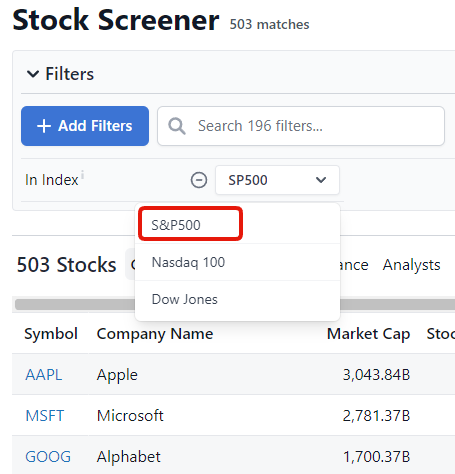This screenshot has height=474, width=455.
Task: Click the Microsoft company name cell
Action: (130, 416)
